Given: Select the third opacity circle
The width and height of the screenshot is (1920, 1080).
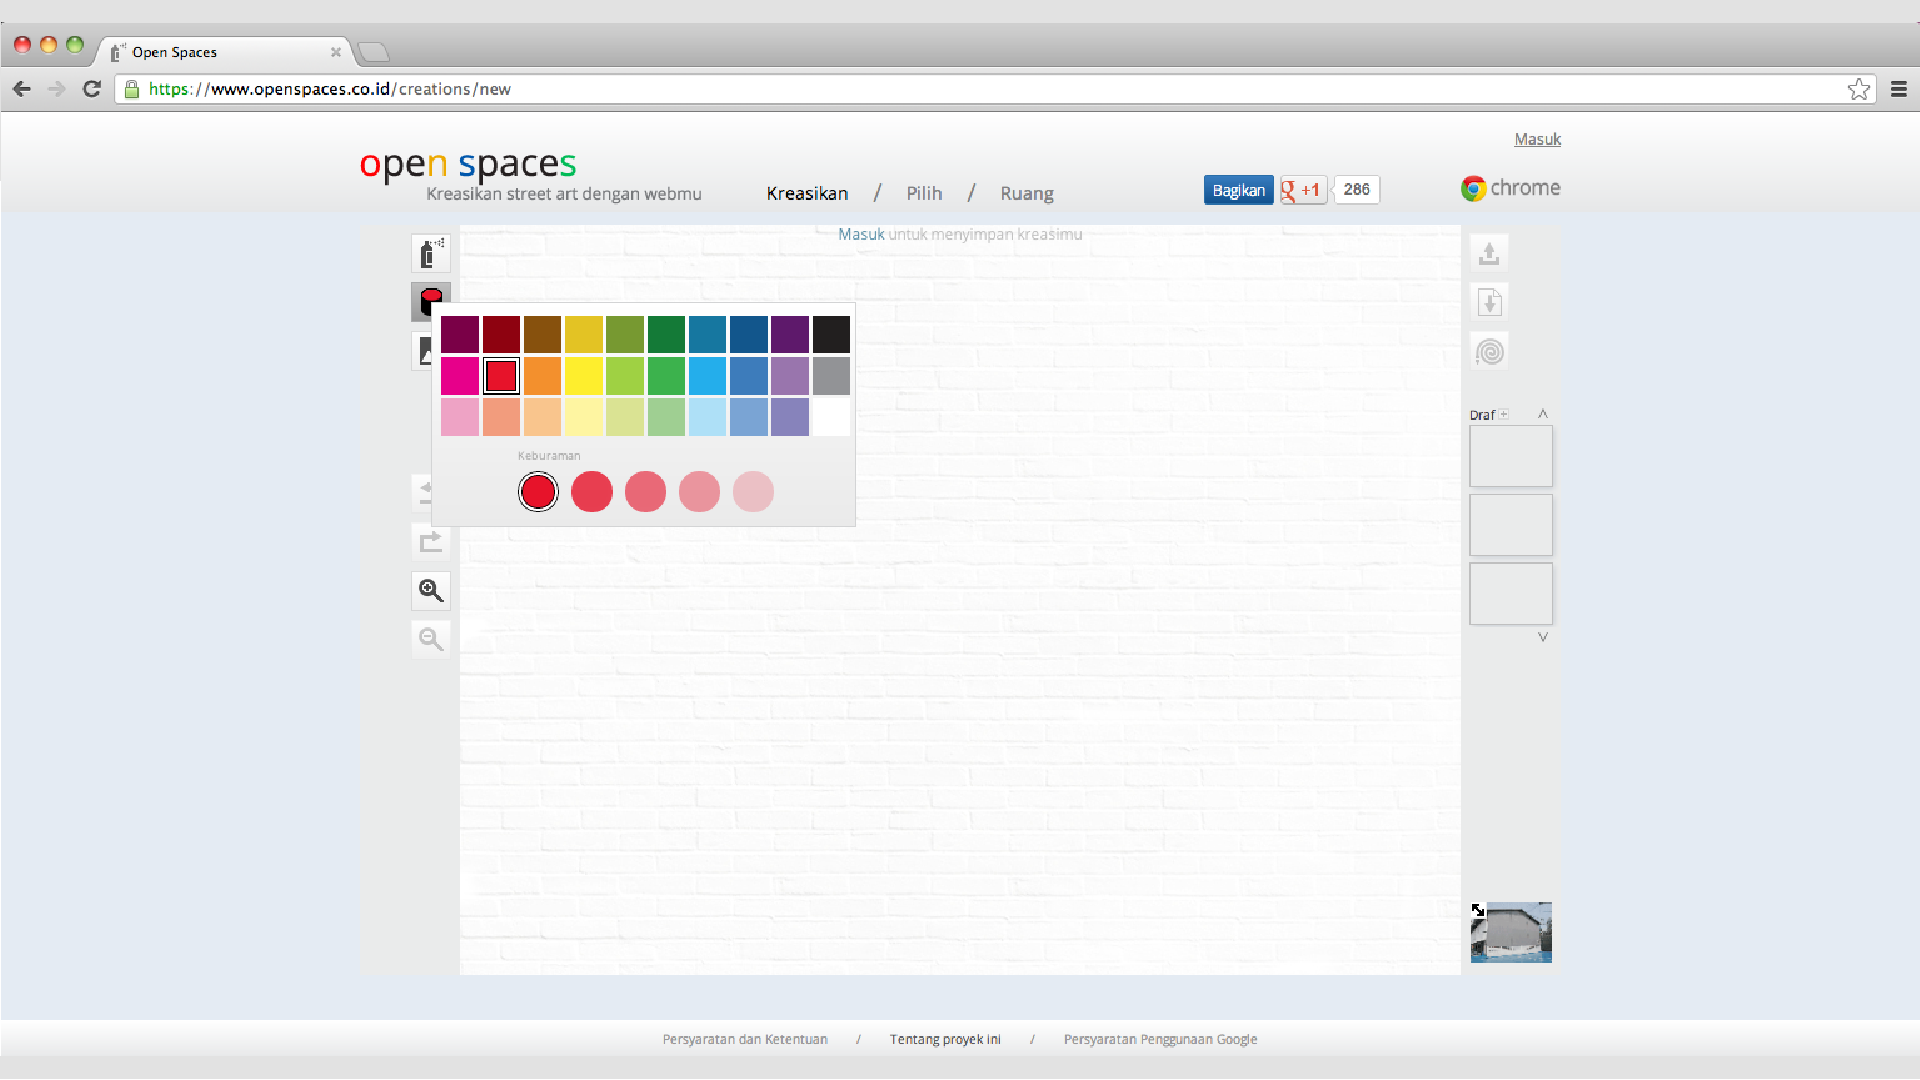Looking at the screenshot, I should [x=645, y=492].
